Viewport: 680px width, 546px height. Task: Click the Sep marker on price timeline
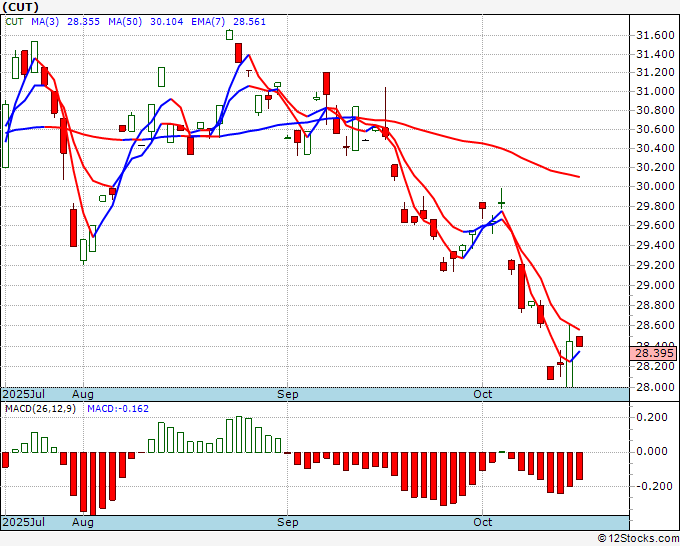pos(288,394)
